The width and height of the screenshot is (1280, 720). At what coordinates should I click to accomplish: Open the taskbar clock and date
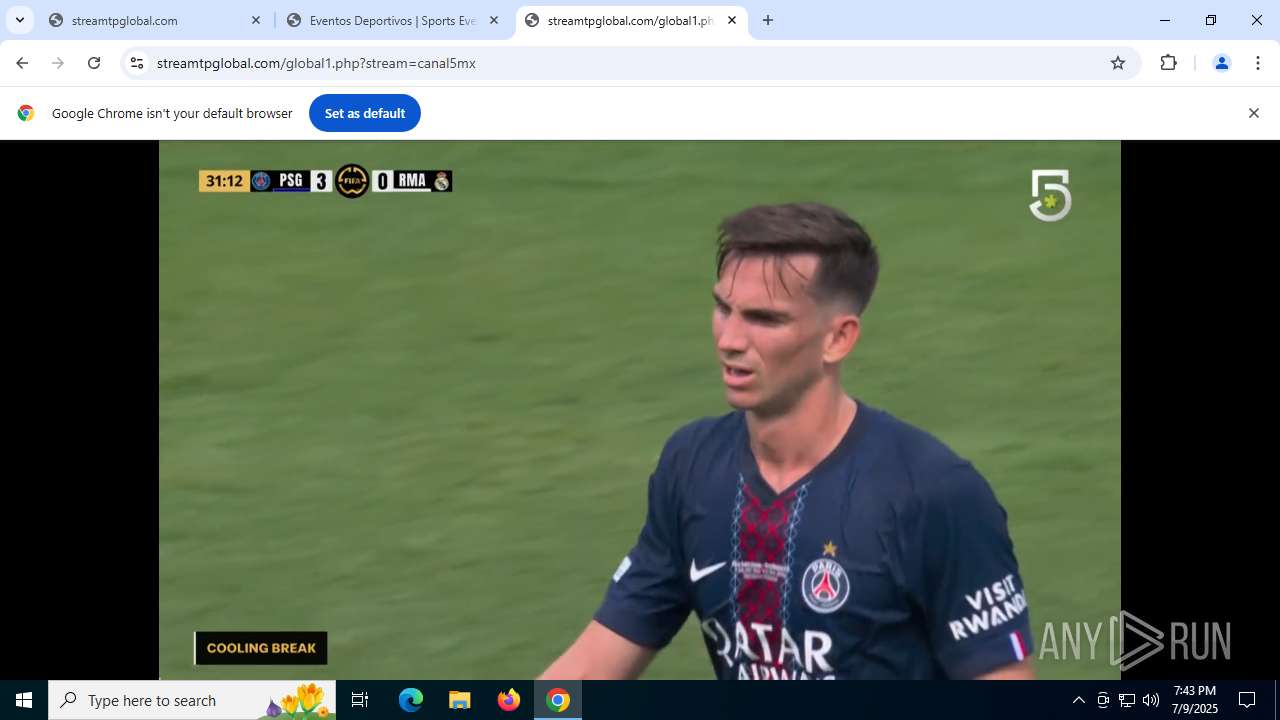pyautogui.click(x=1195, y=700)
